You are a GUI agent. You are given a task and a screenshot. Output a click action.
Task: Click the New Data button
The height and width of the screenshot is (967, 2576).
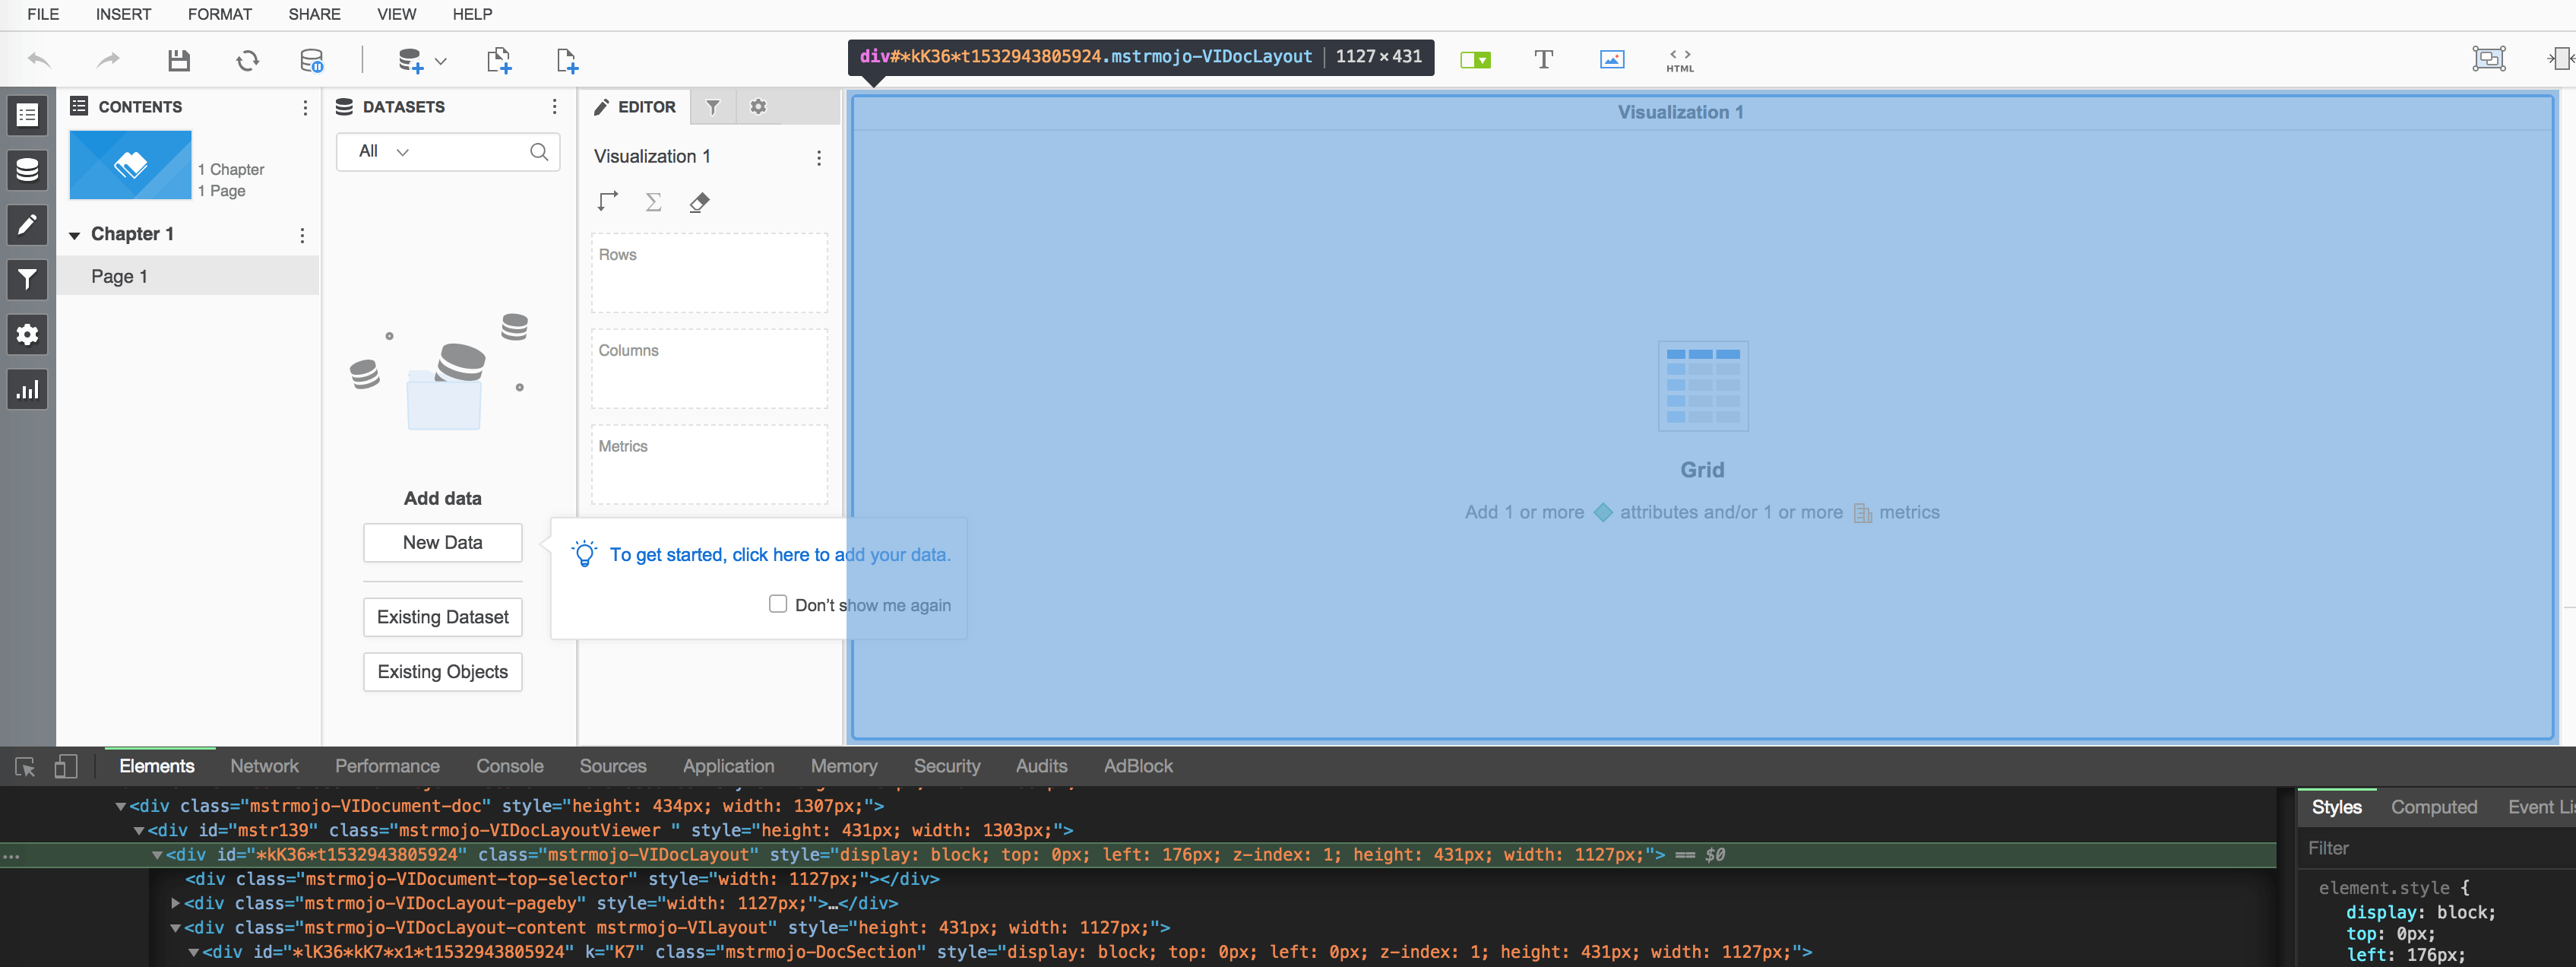coord(442,542)
